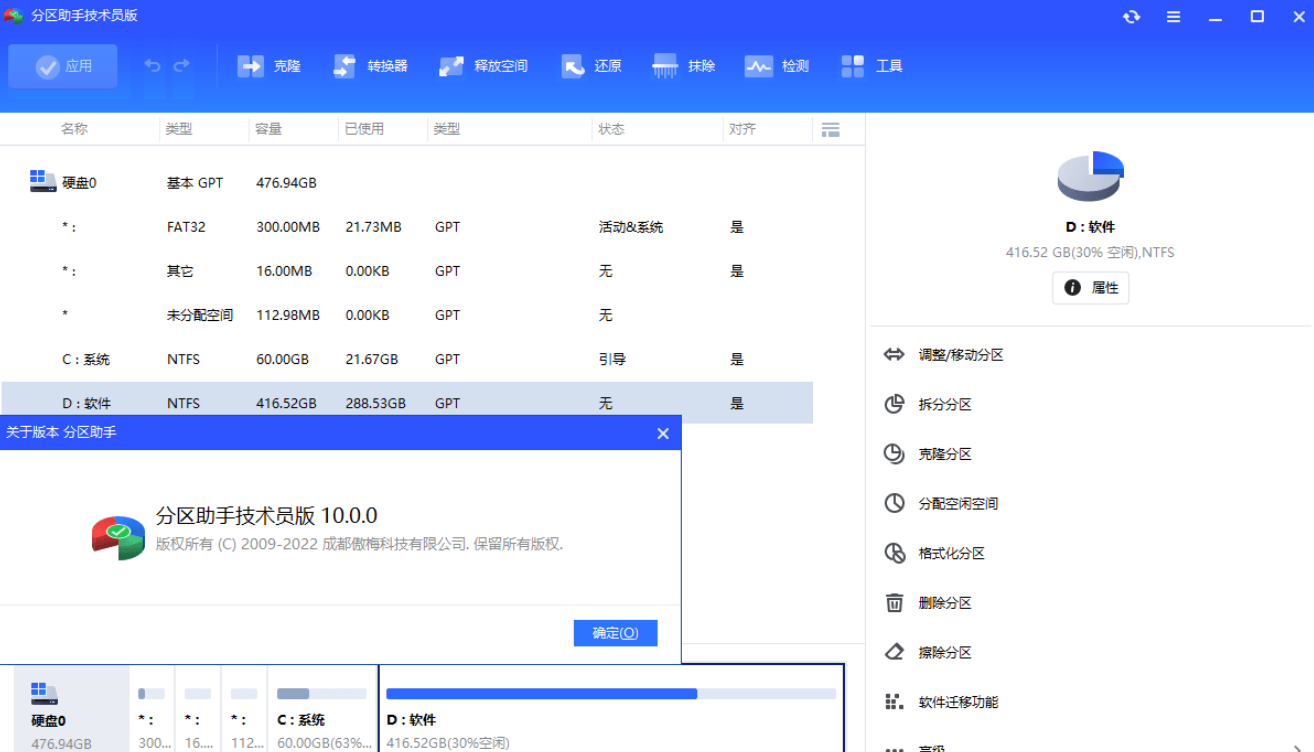1314x752 pixels.
Task: Open Free up space (释放空间) tool
Action: 483,66
